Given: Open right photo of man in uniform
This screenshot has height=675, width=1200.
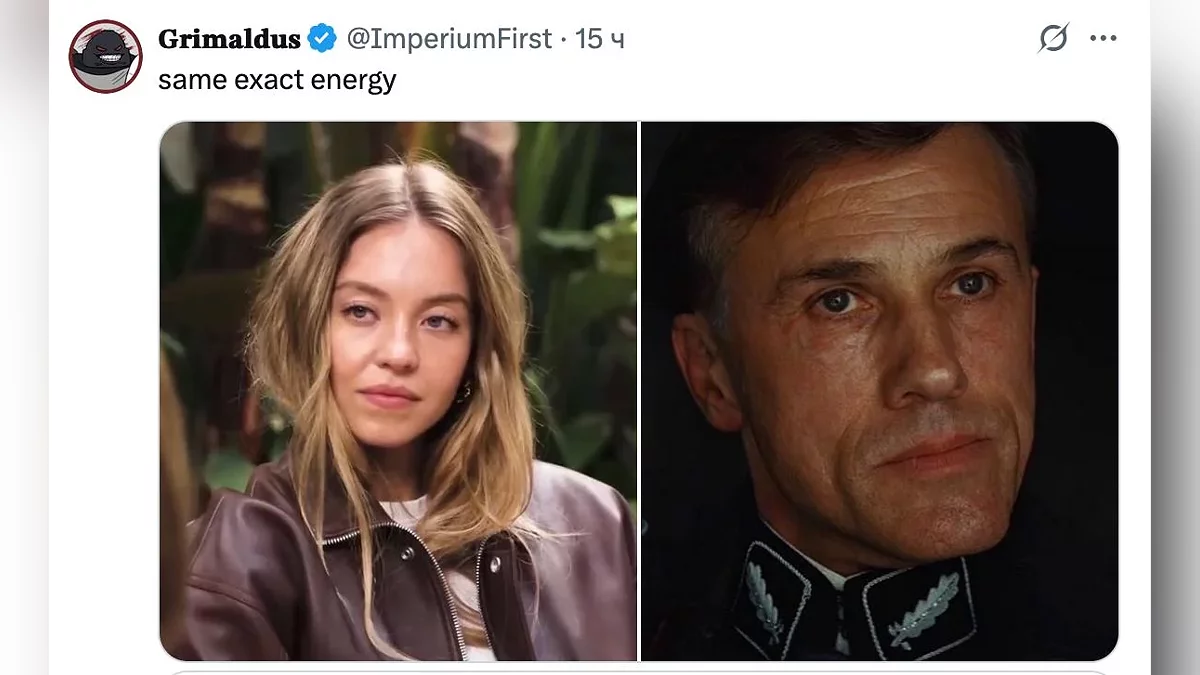Looking at the screenshot, I should pos(879,390).
